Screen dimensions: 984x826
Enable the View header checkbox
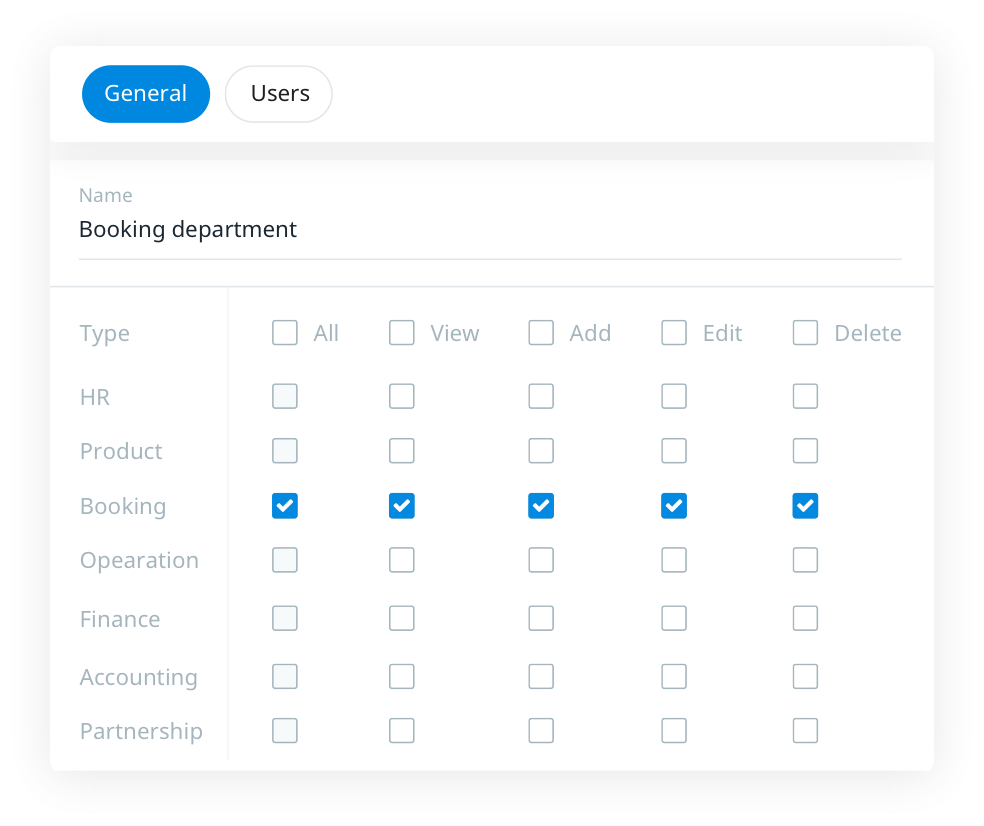(x=402, y=333)
